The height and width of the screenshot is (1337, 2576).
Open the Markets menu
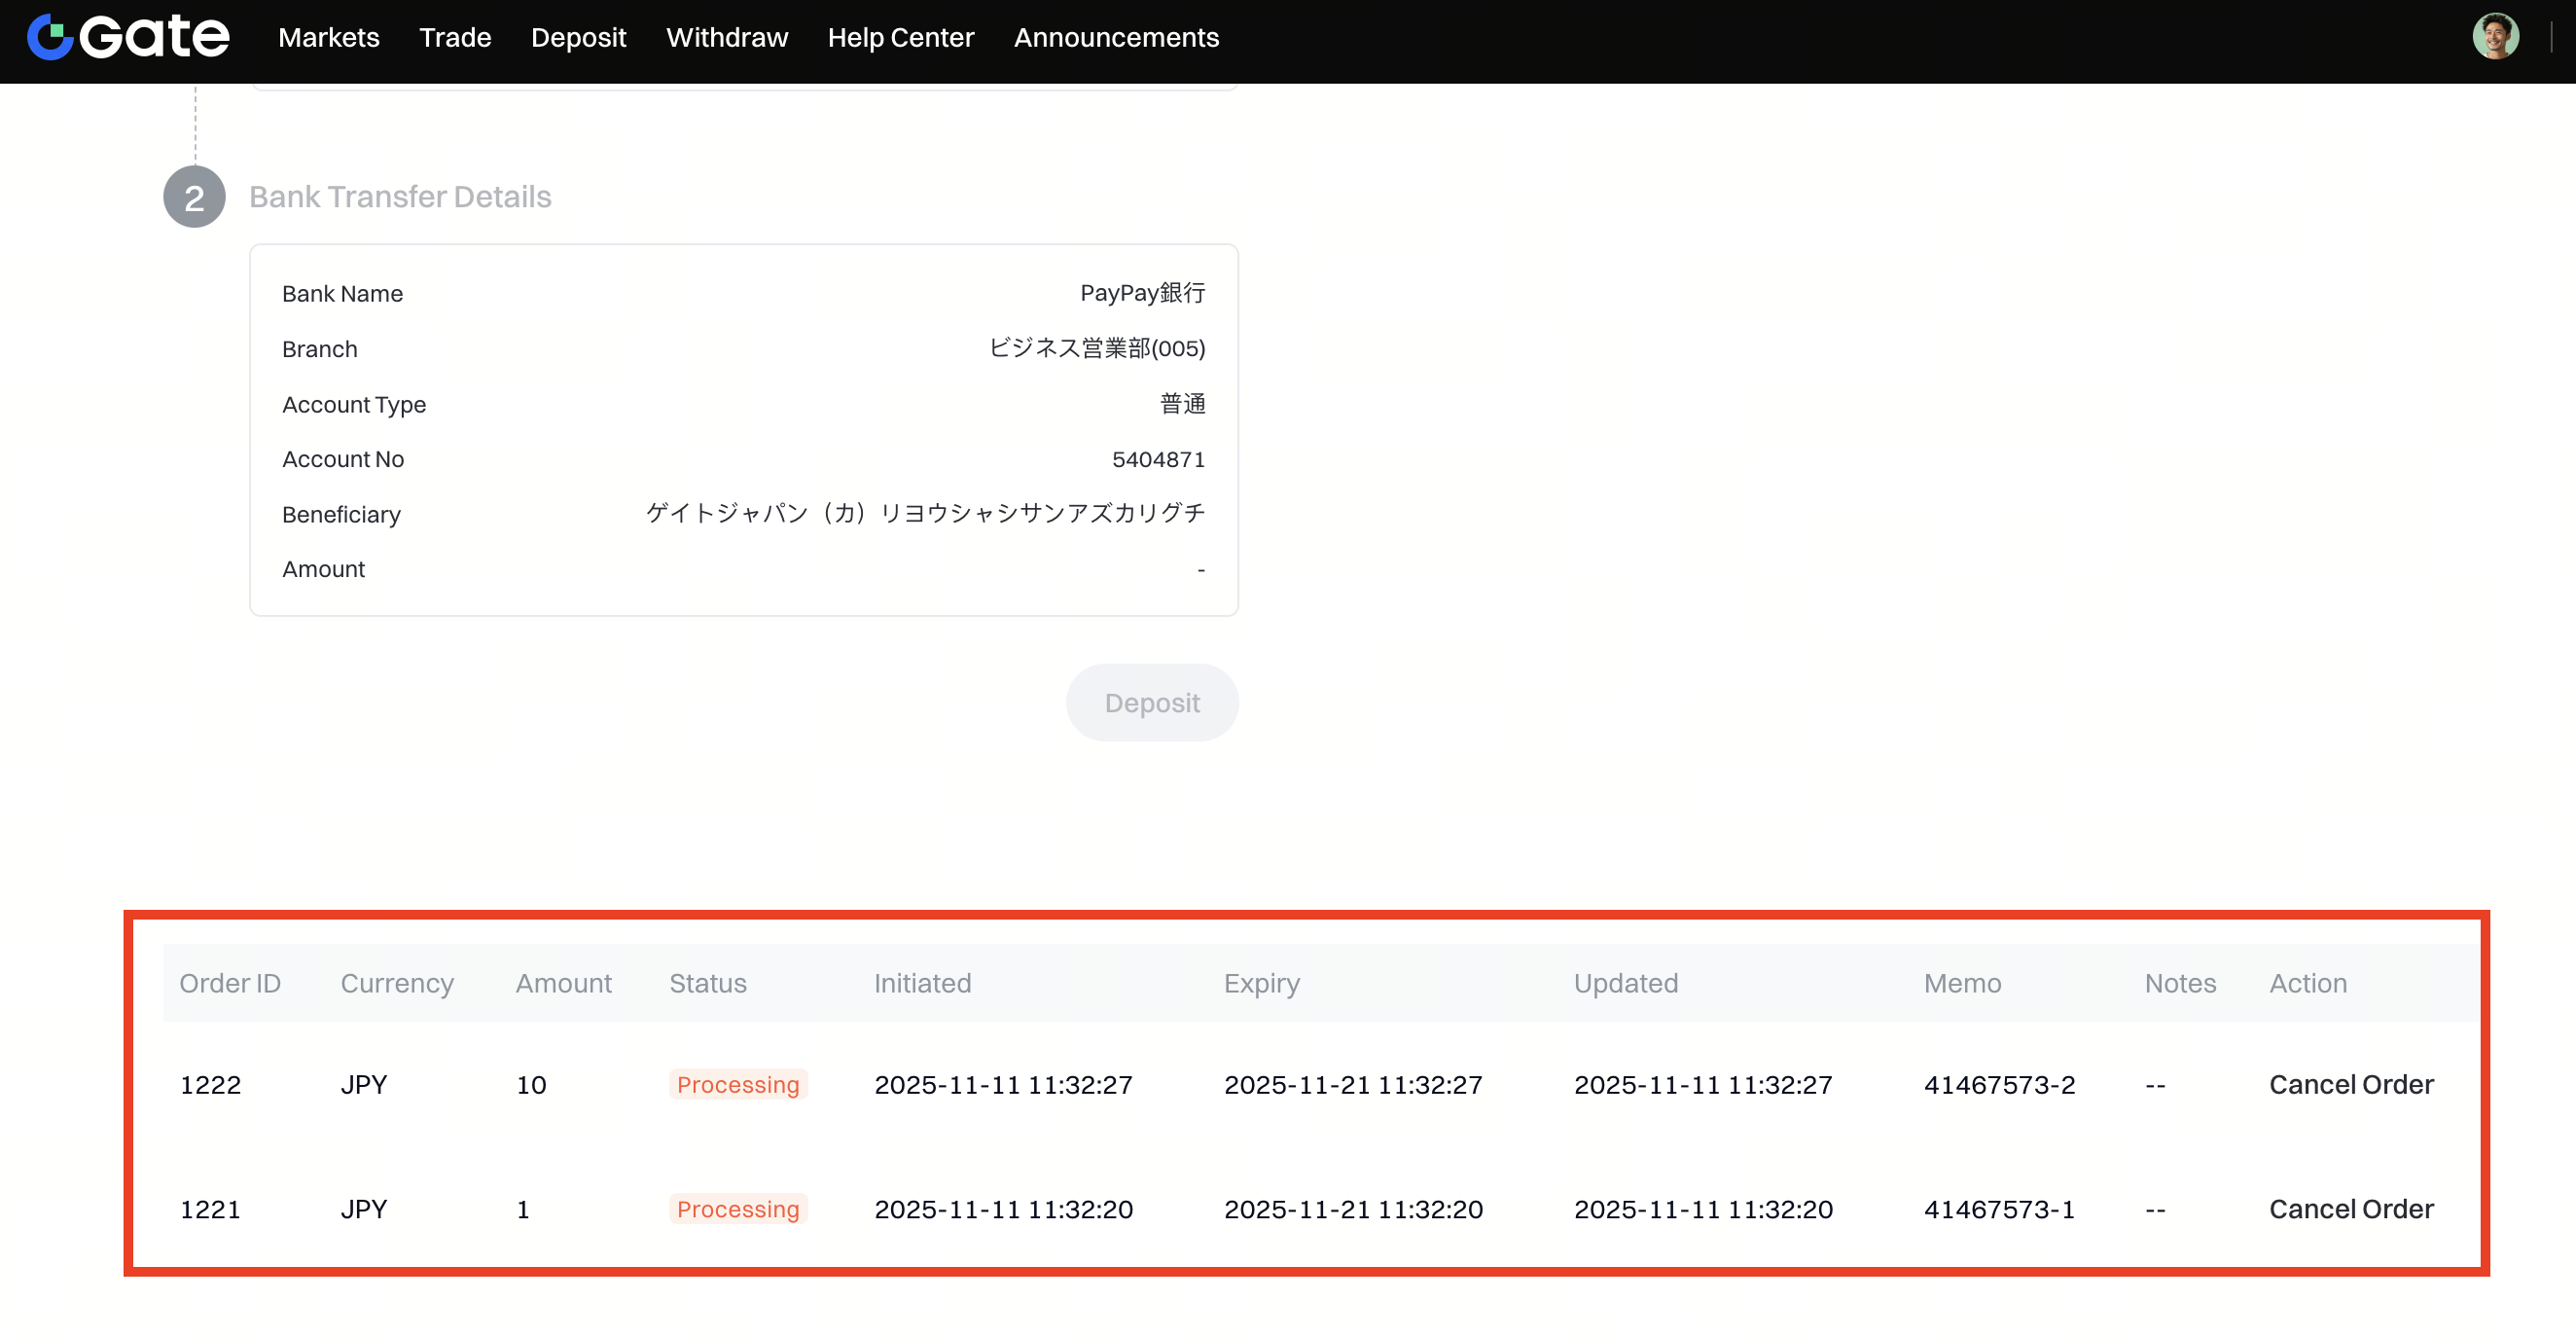(328, 38)
